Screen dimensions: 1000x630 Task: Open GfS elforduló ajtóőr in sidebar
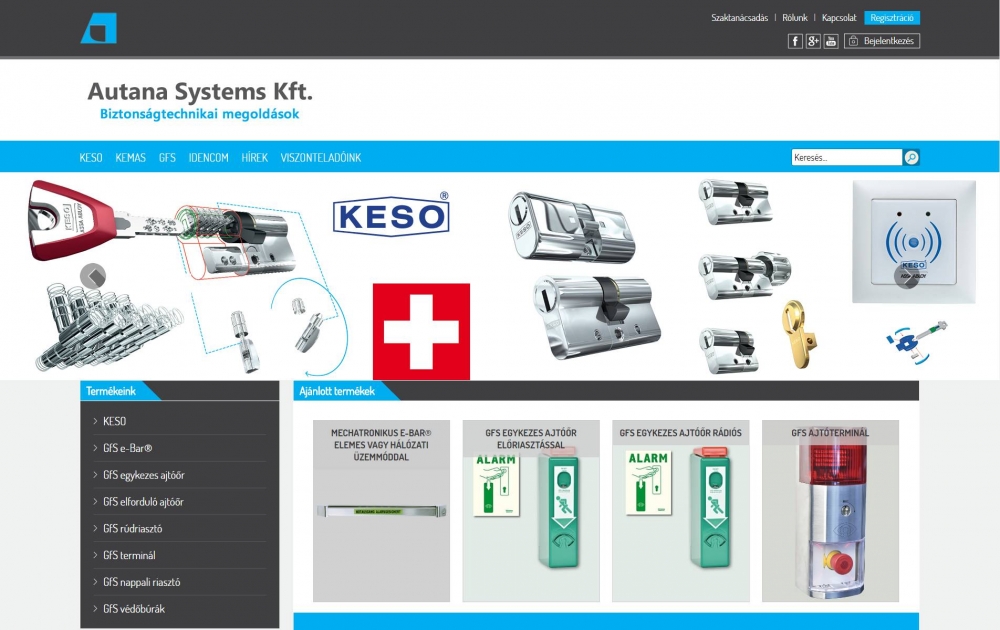(143, 501)
